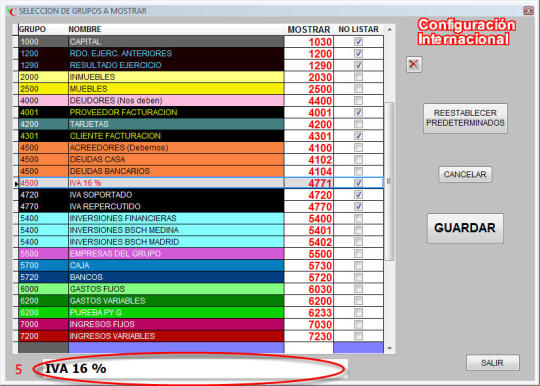Check NO LISTAR for ACREEDORES row
The image size is (540, 386).
(x=358, y=148)
